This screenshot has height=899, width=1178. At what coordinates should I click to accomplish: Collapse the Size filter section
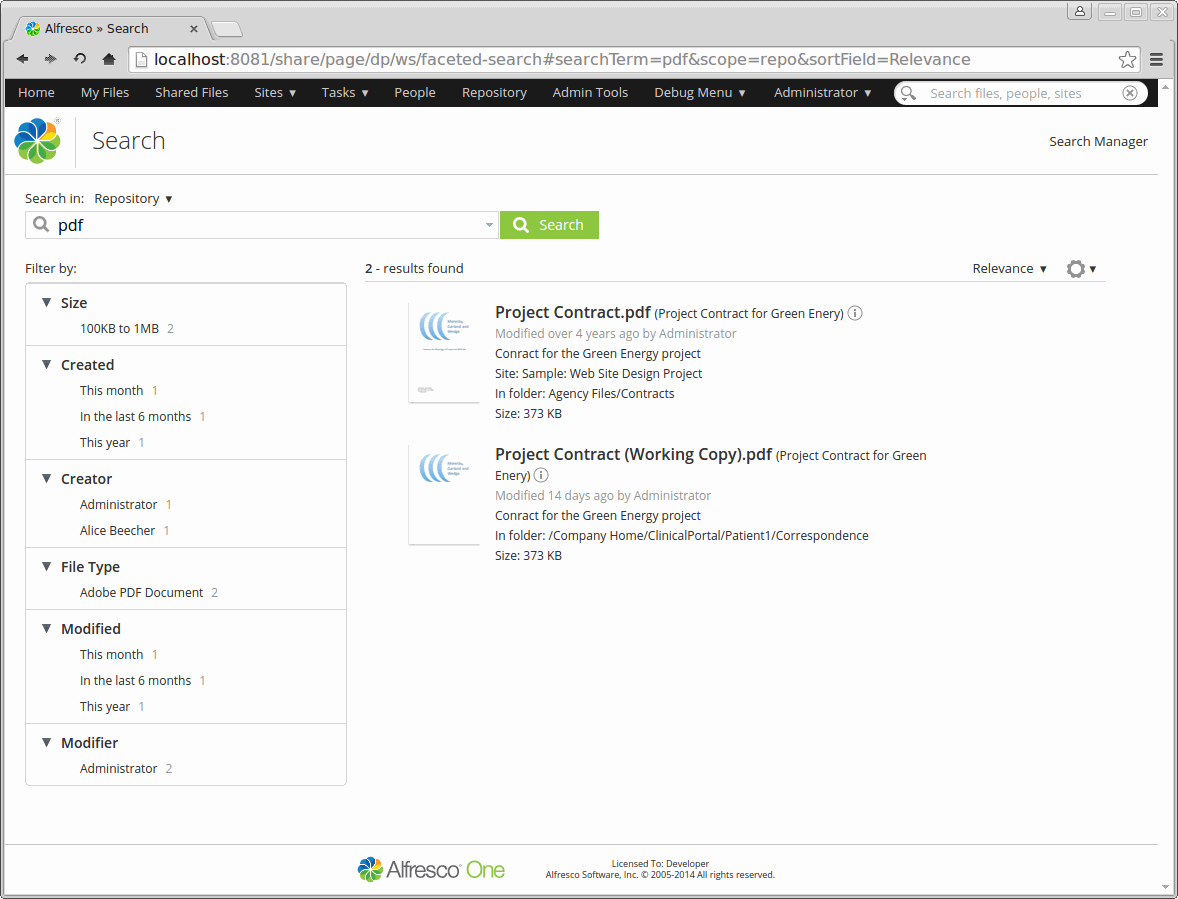coord(47,303)
